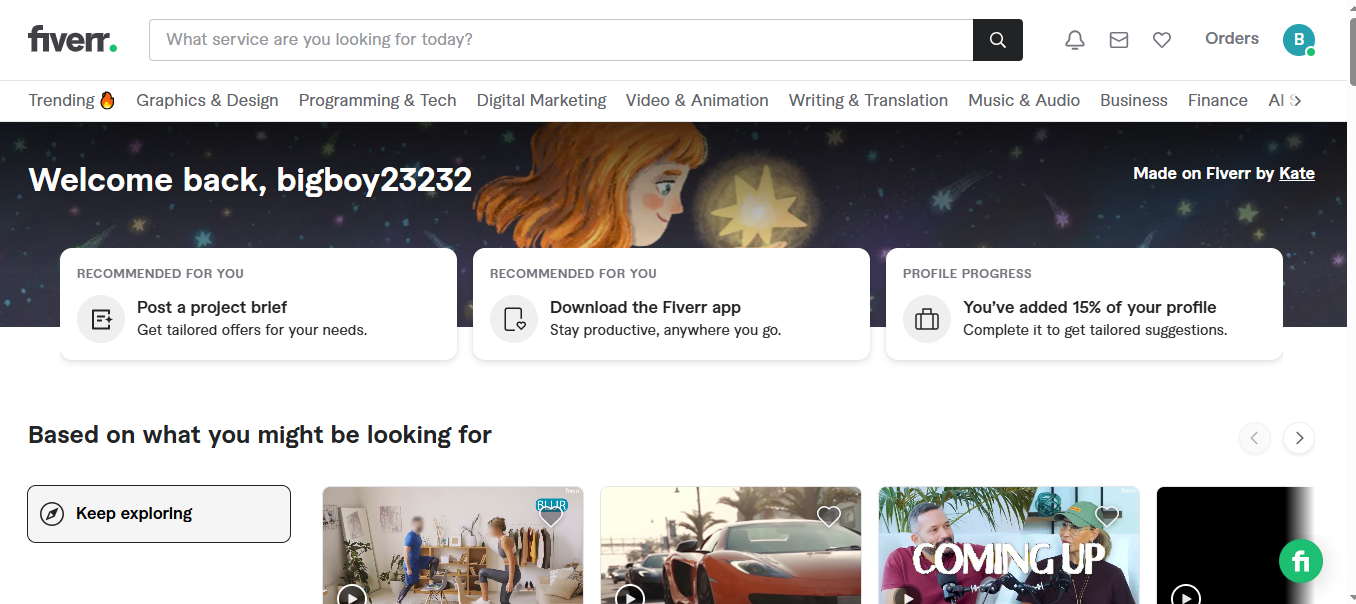Viewport: 1356px width, 604px height.
Task: Click the Download Fiverr app icon
Action: [x=513, y=318]
